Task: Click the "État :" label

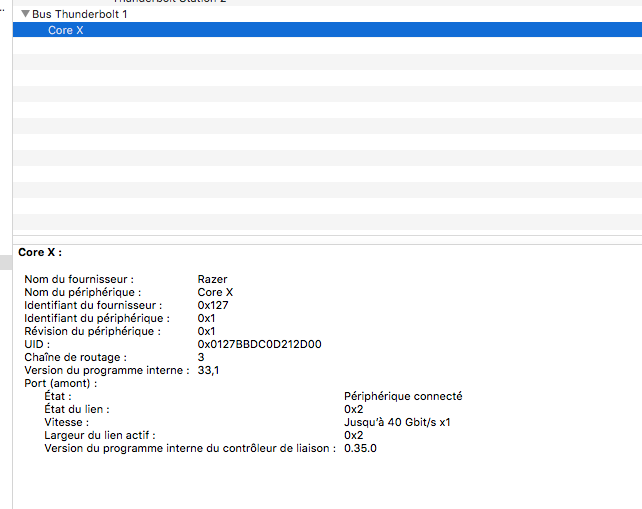Action: coord(58,396)
